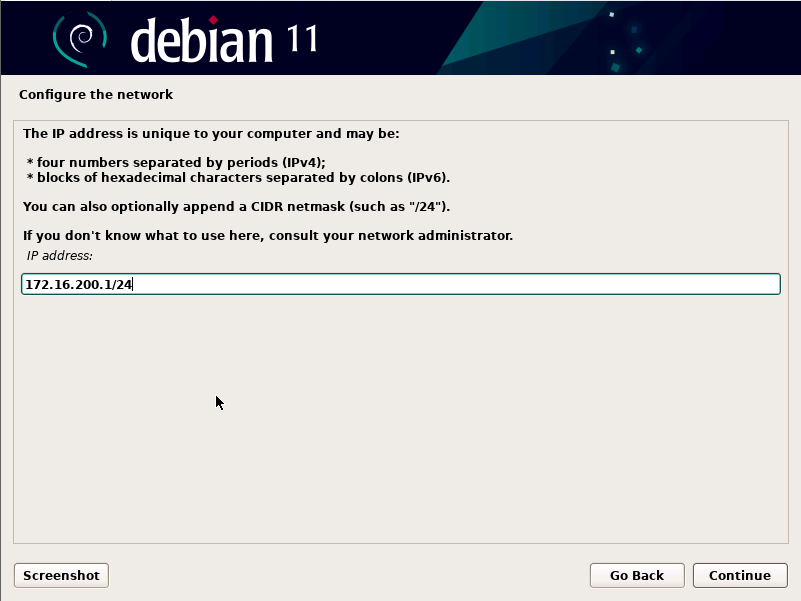Click the Screenshot button
This screenshot has width=801, height=601.
pyautogui.click(x=61, y=575)
